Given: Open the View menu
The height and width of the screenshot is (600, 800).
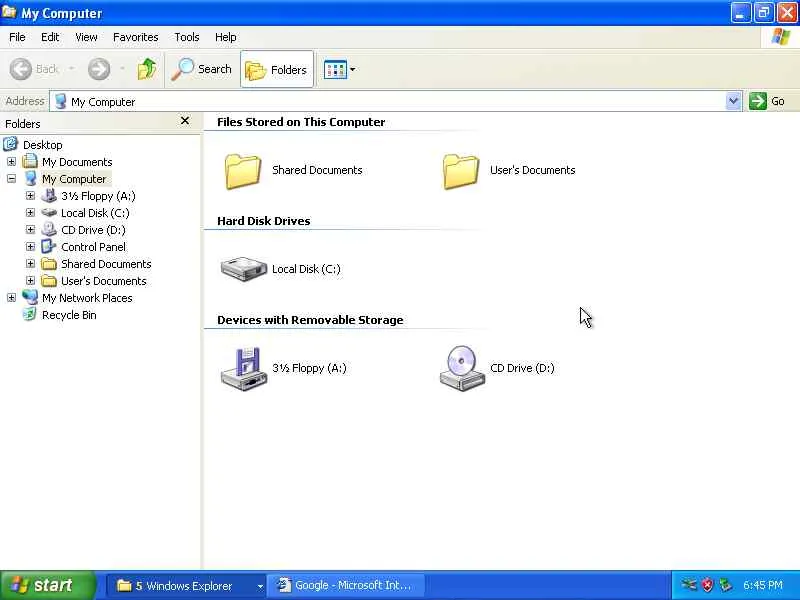Looking at the screenshot, I should click(86, 37).
